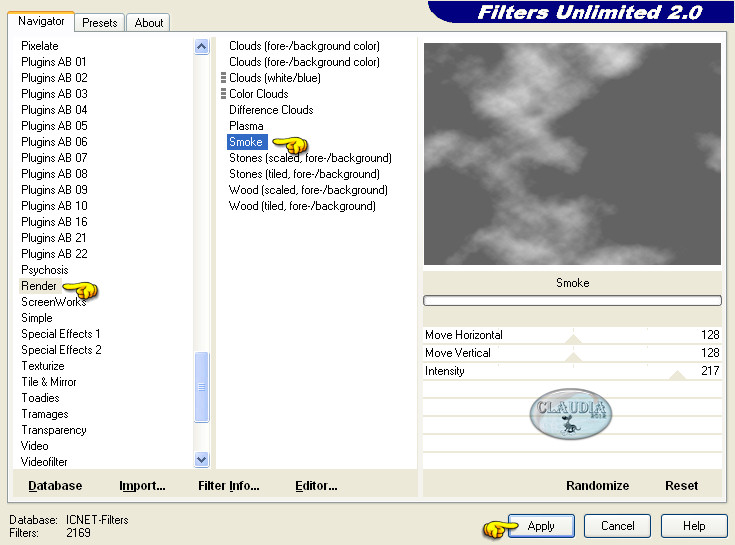
Task: Select Plugins AB 05 category
Action: pyautogui.click(x=54, y=126)
